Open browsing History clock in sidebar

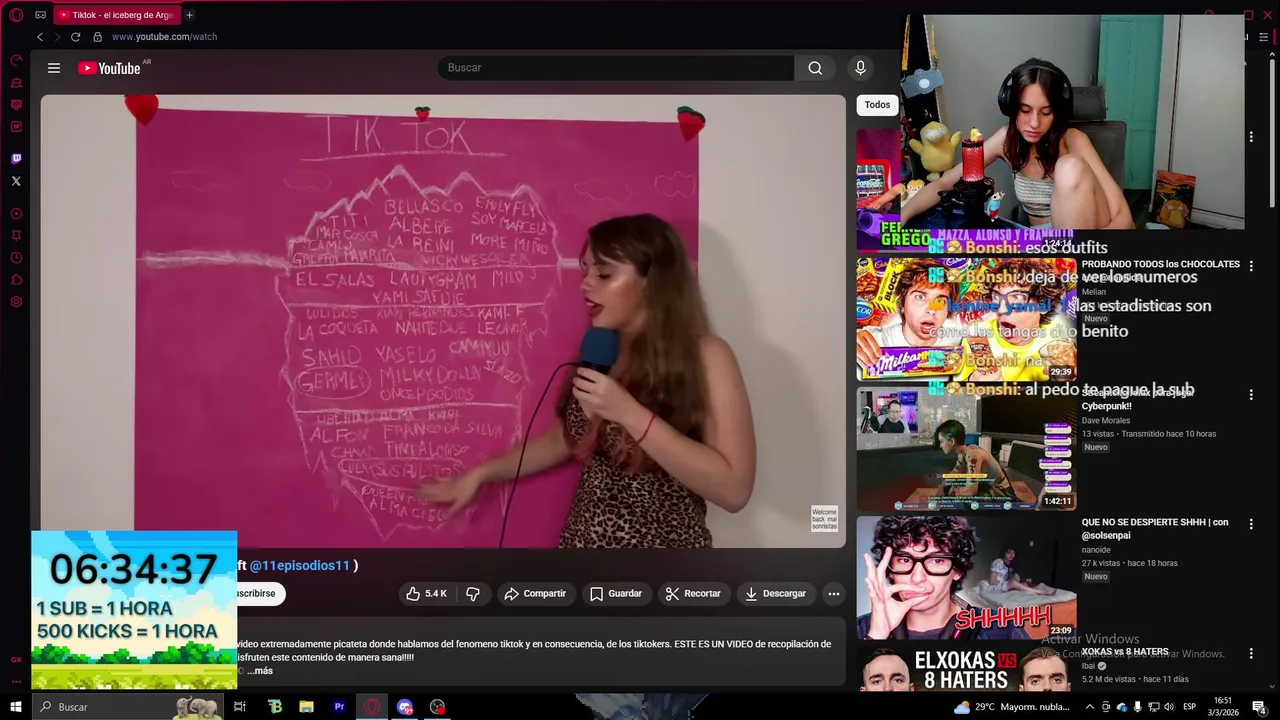[16, 258]
